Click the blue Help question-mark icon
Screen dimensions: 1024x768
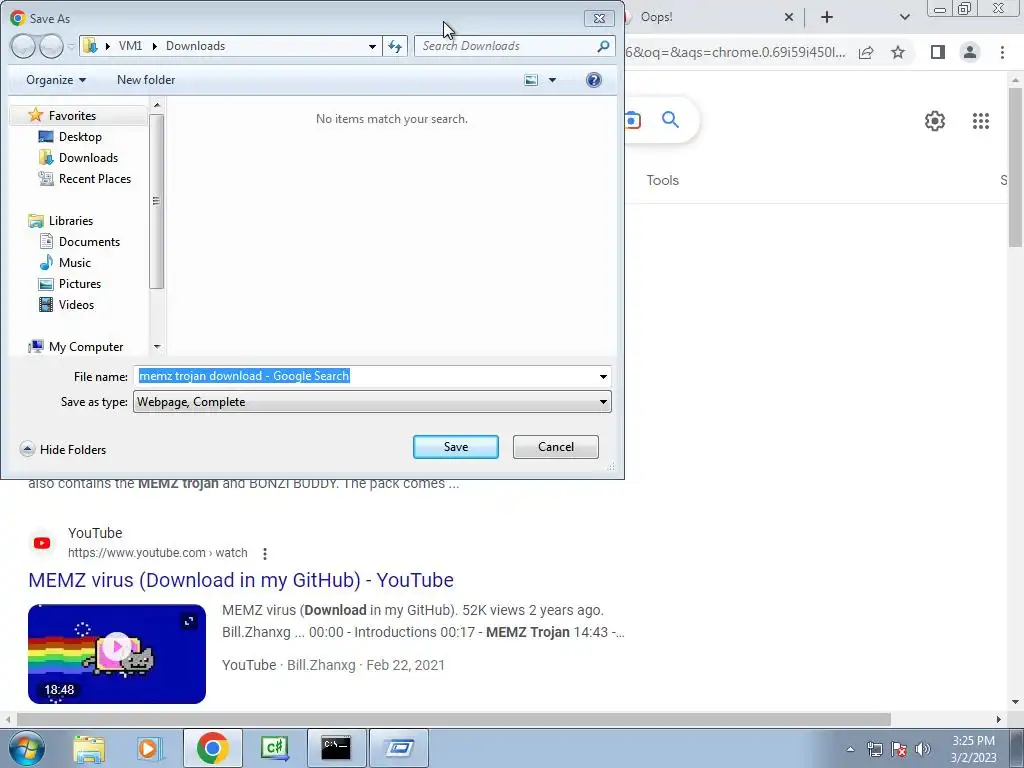(594, 80)
